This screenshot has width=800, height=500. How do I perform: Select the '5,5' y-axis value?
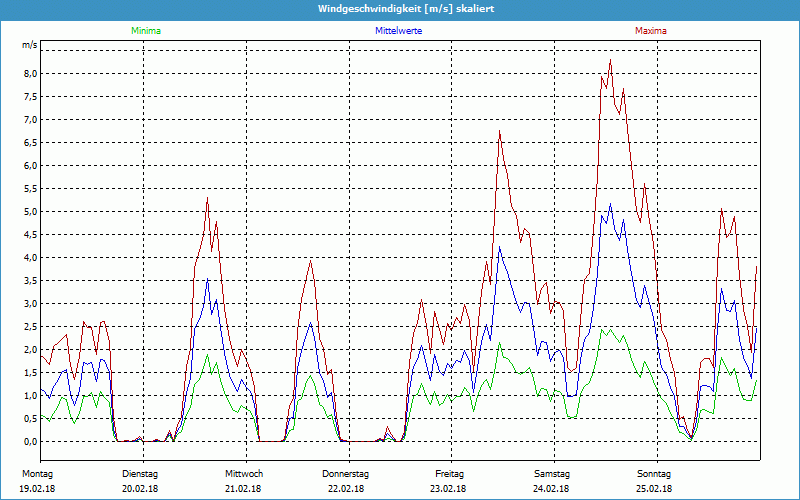tap(30, 188)
